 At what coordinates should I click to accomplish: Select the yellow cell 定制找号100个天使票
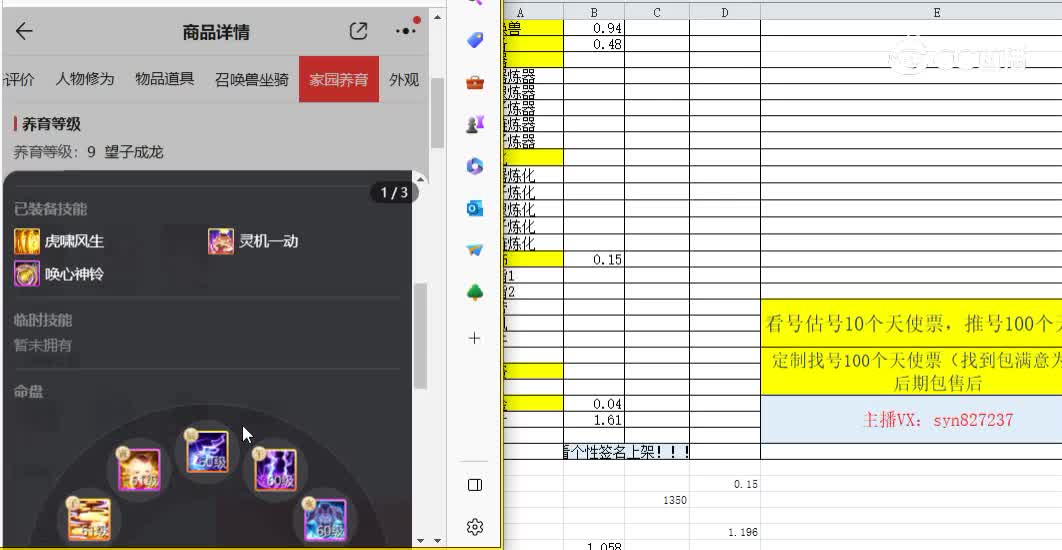click(911, 371)
